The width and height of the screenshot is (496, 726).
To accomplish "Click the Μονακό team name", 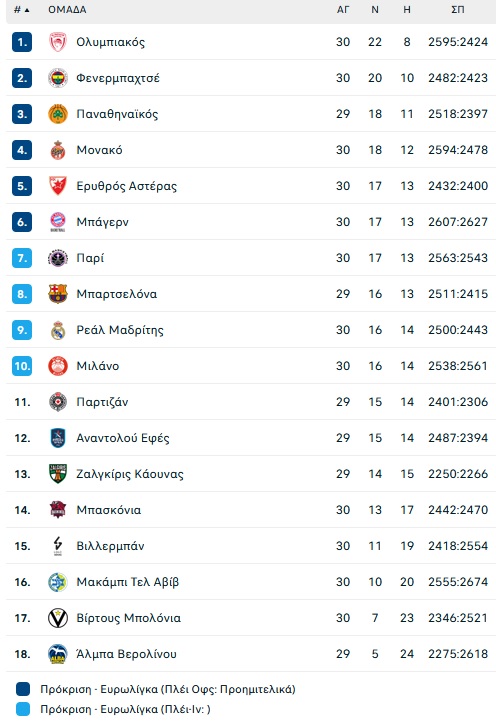I will coord(99,150).
